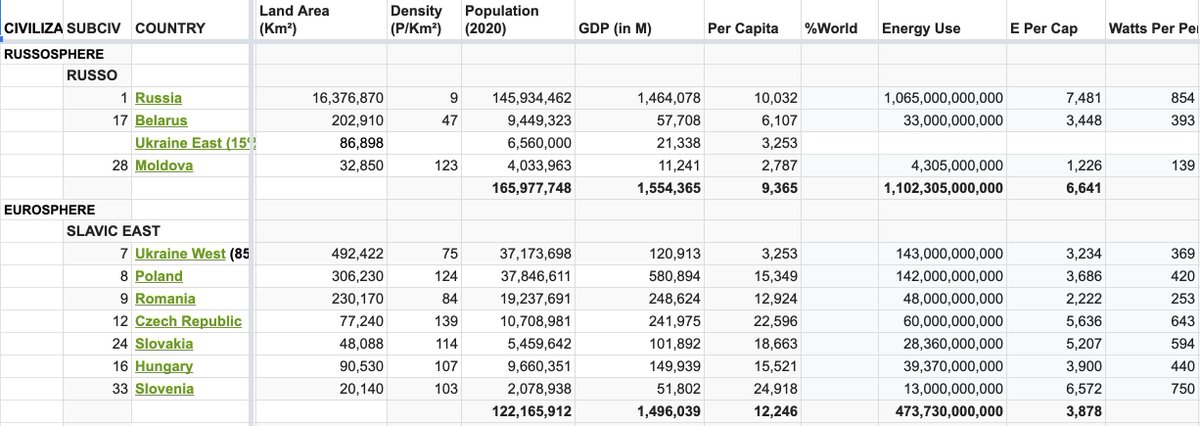
Task: Open the Slovakia country link
Action: pos(164,343)
